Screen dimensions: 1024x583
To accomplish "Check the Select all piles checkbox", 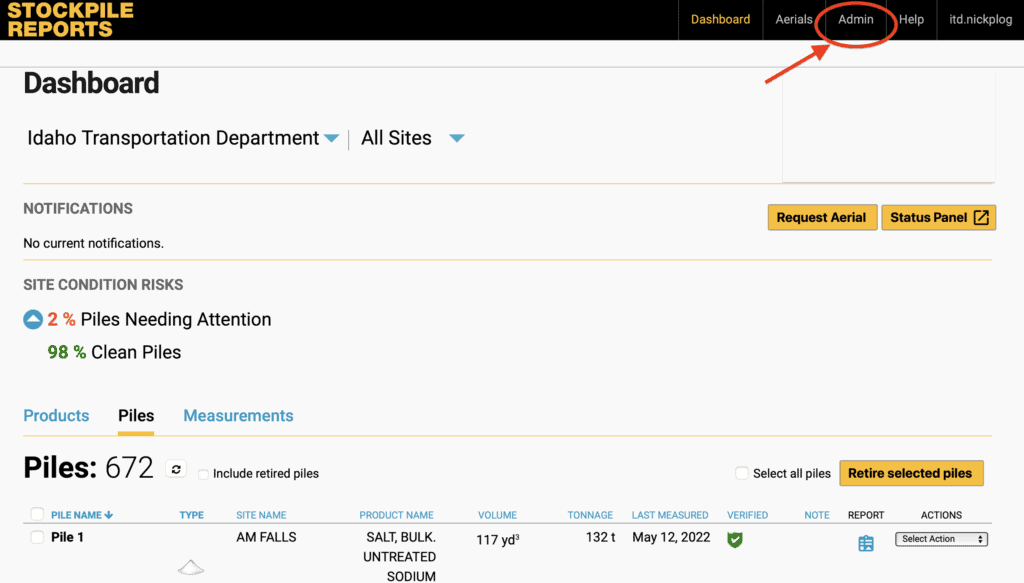I will pos(741,473).
